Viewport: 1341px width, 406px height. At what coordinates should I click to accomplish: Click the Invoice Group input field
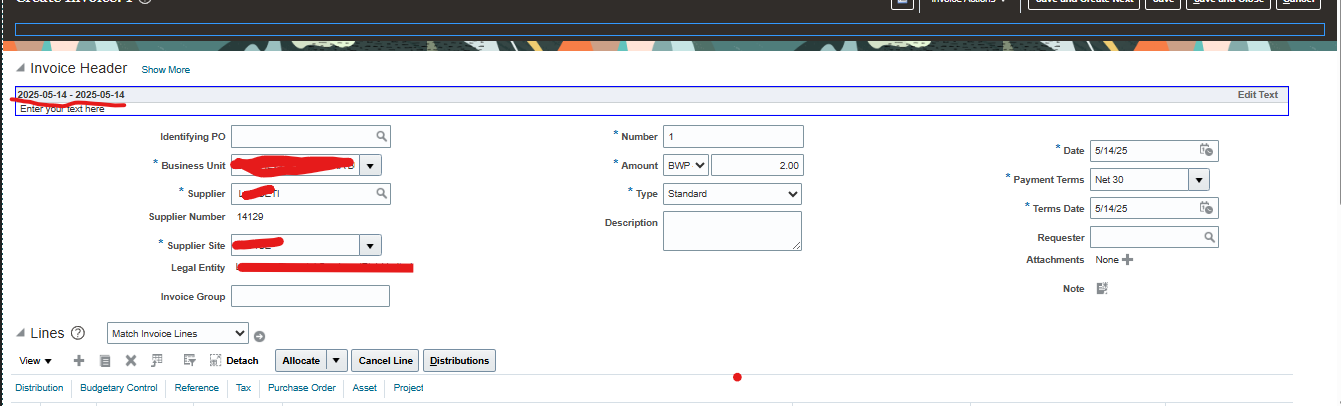[x=310, y=296]
